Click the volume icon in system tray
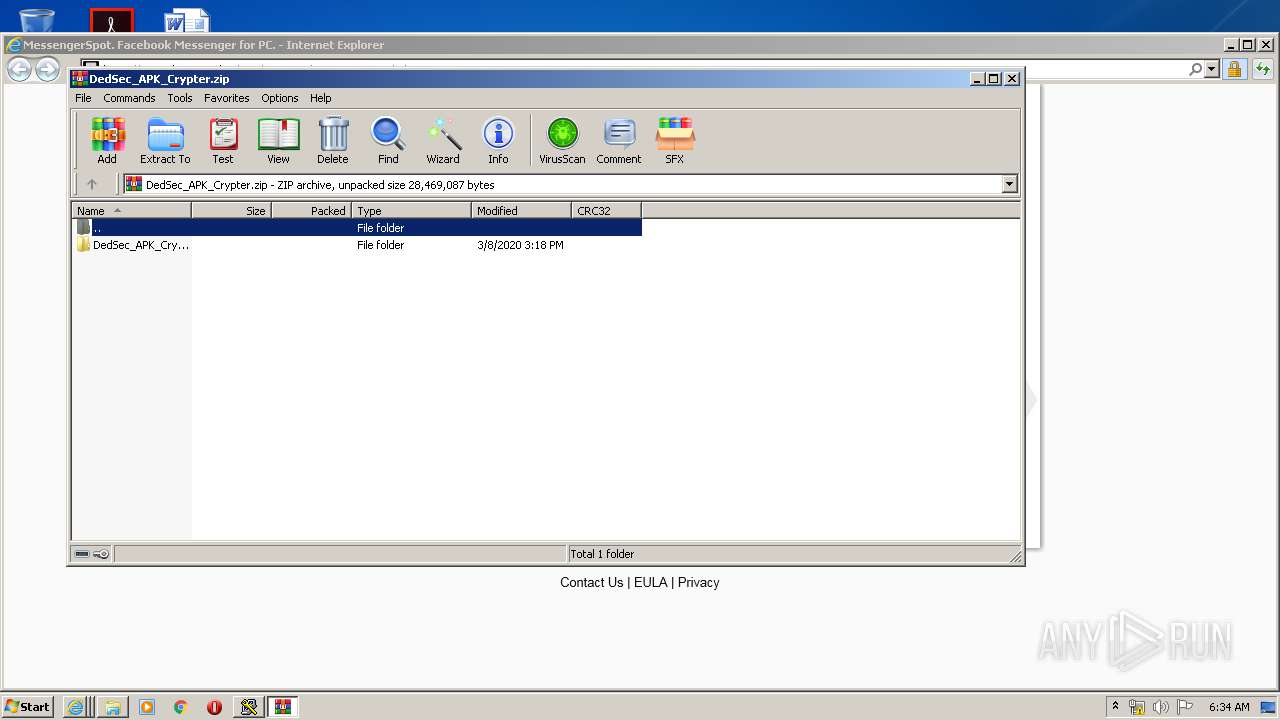Viewport: 1280px width, 720px height. 1160,707
